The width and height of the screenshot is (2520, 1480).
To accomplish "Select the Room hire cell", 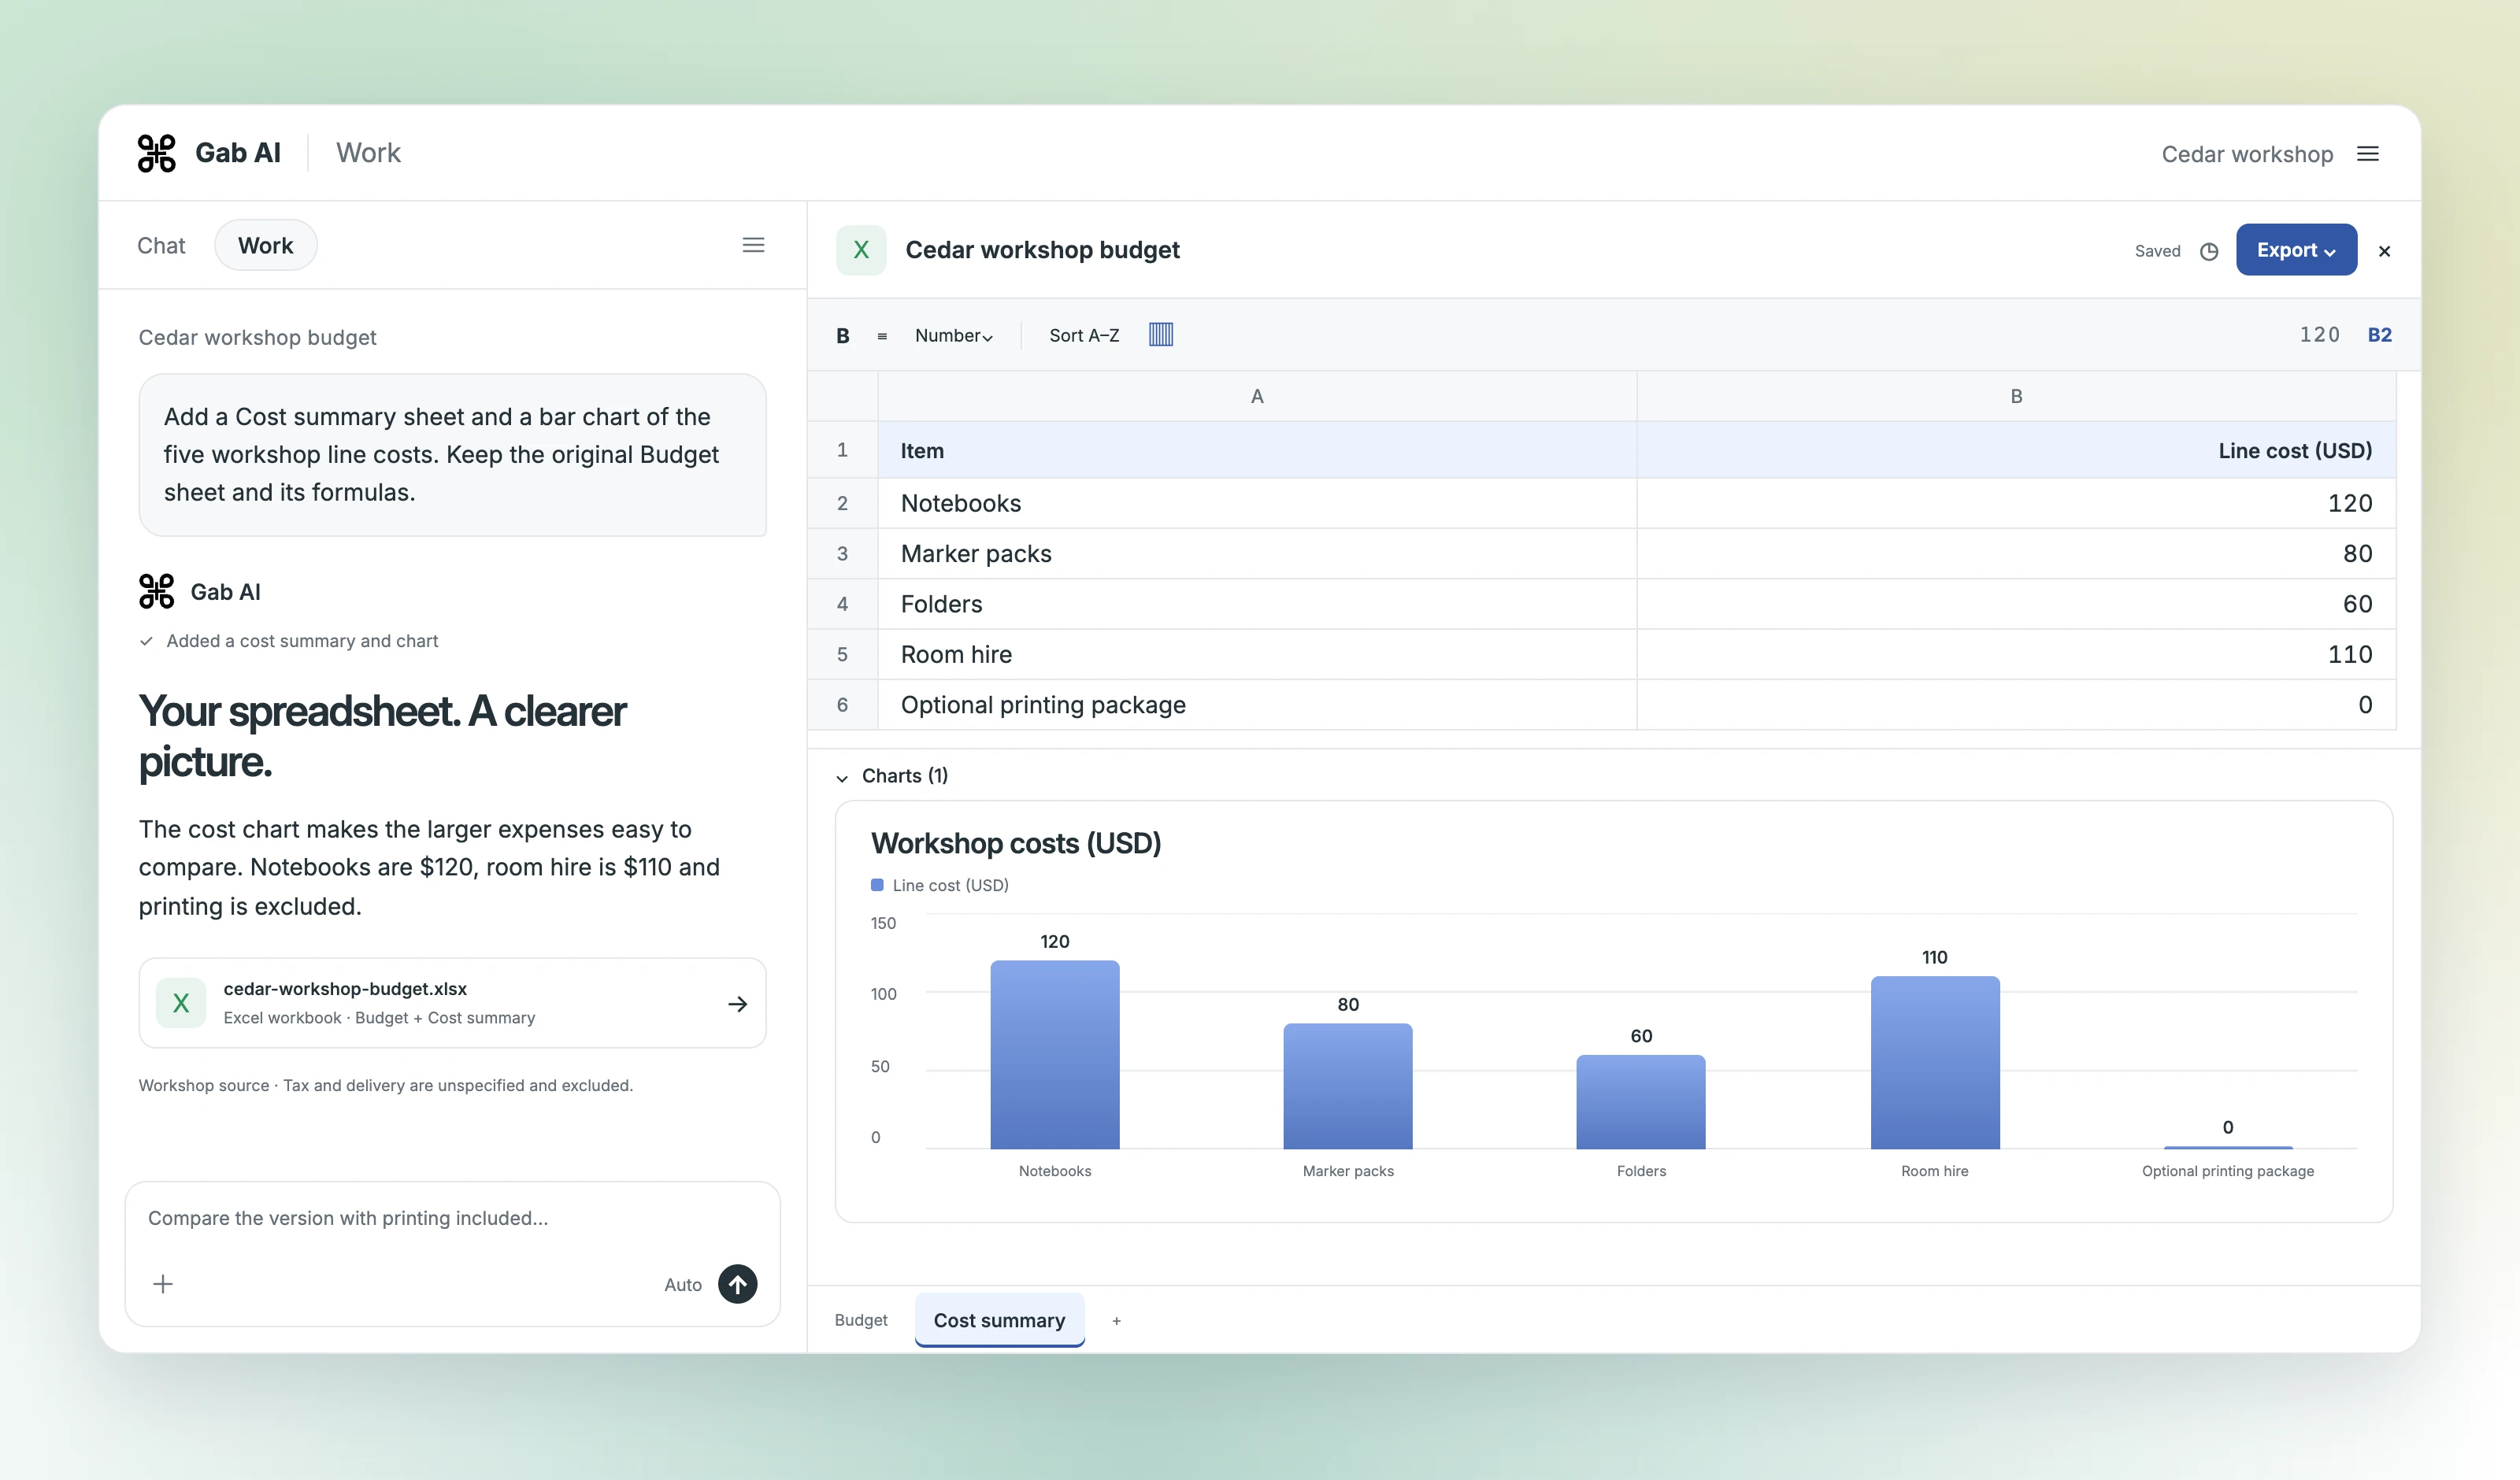I will (x=1257, y=654).
